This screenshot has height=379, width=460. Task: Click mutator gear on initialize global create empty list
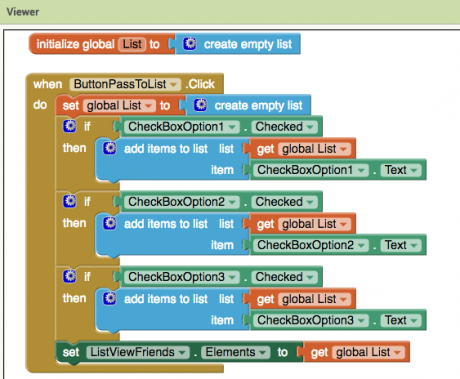(x=190, y=44)
